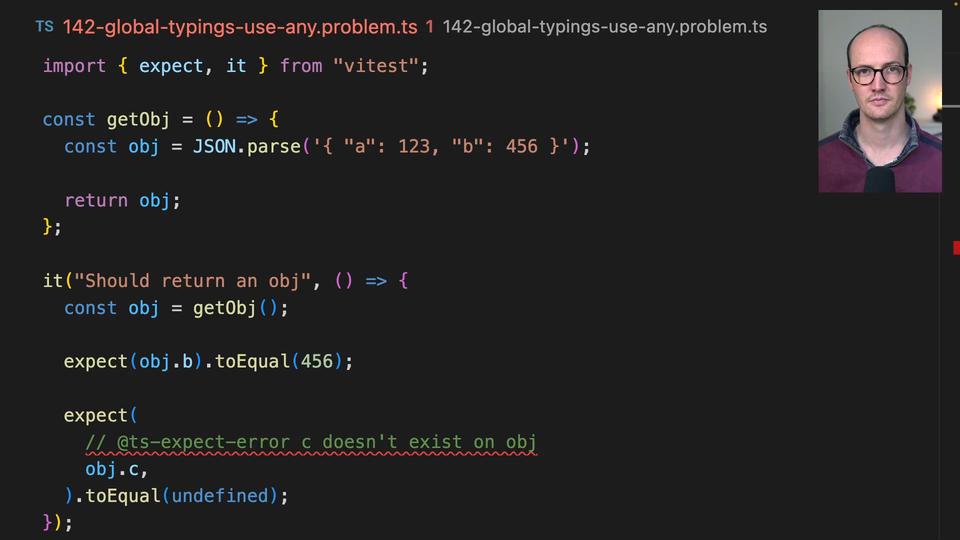Click the 456 value in toEqual
The width and height of the screenshot is (960, 540).
316,361
